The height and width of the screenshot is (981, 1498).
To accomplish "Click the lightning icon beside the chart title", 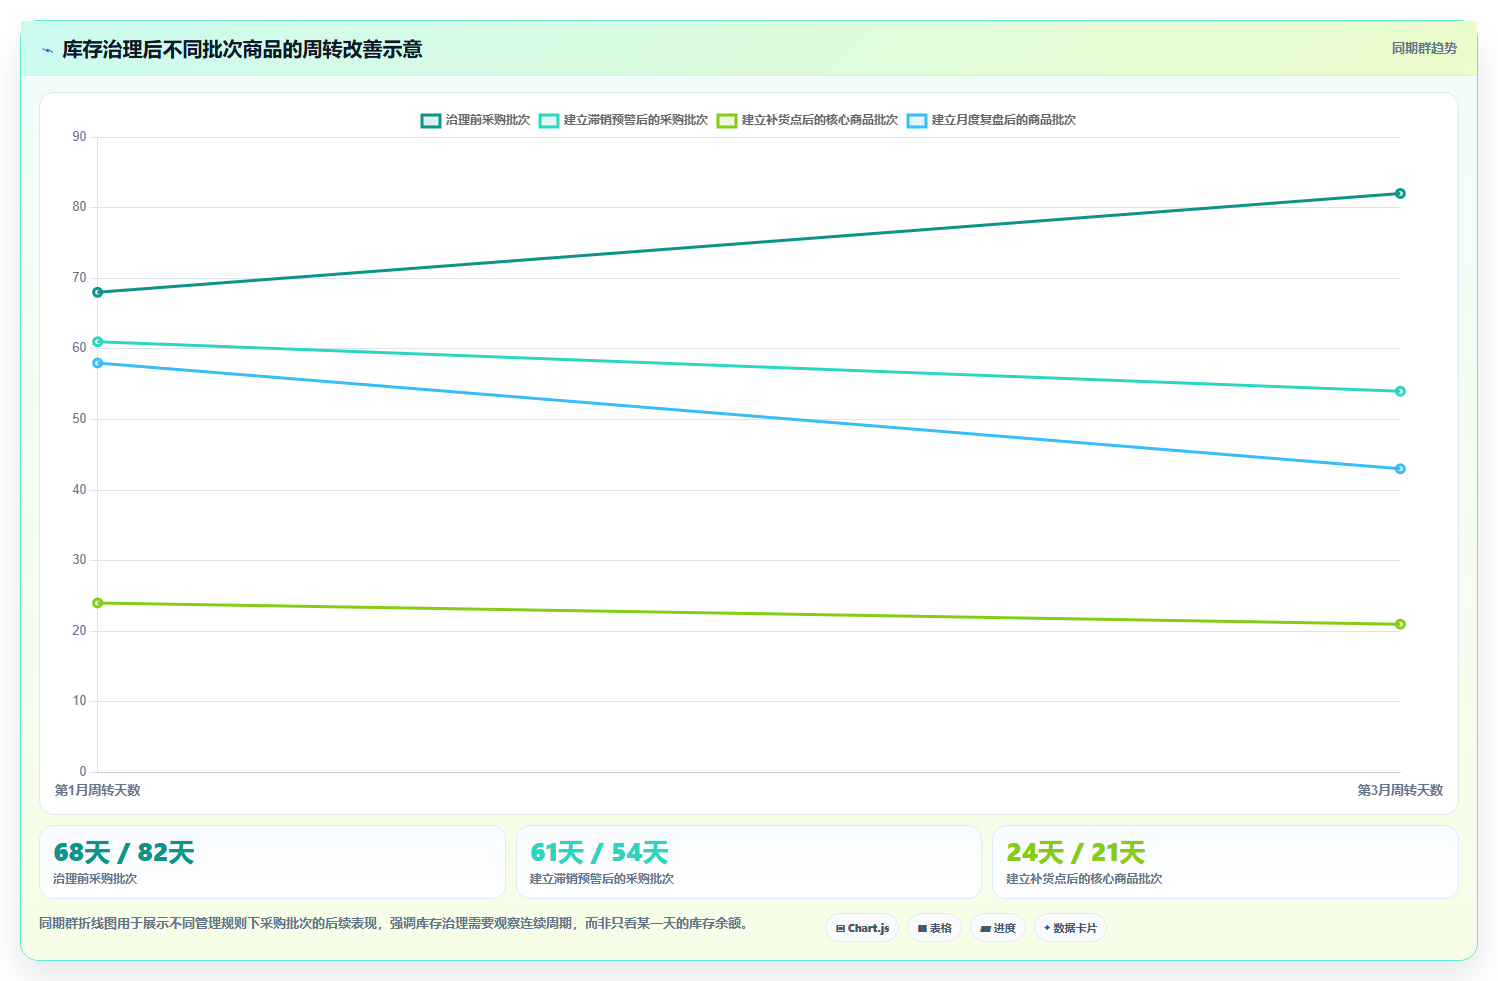I will pyautogui.click(x=47, y=50).
